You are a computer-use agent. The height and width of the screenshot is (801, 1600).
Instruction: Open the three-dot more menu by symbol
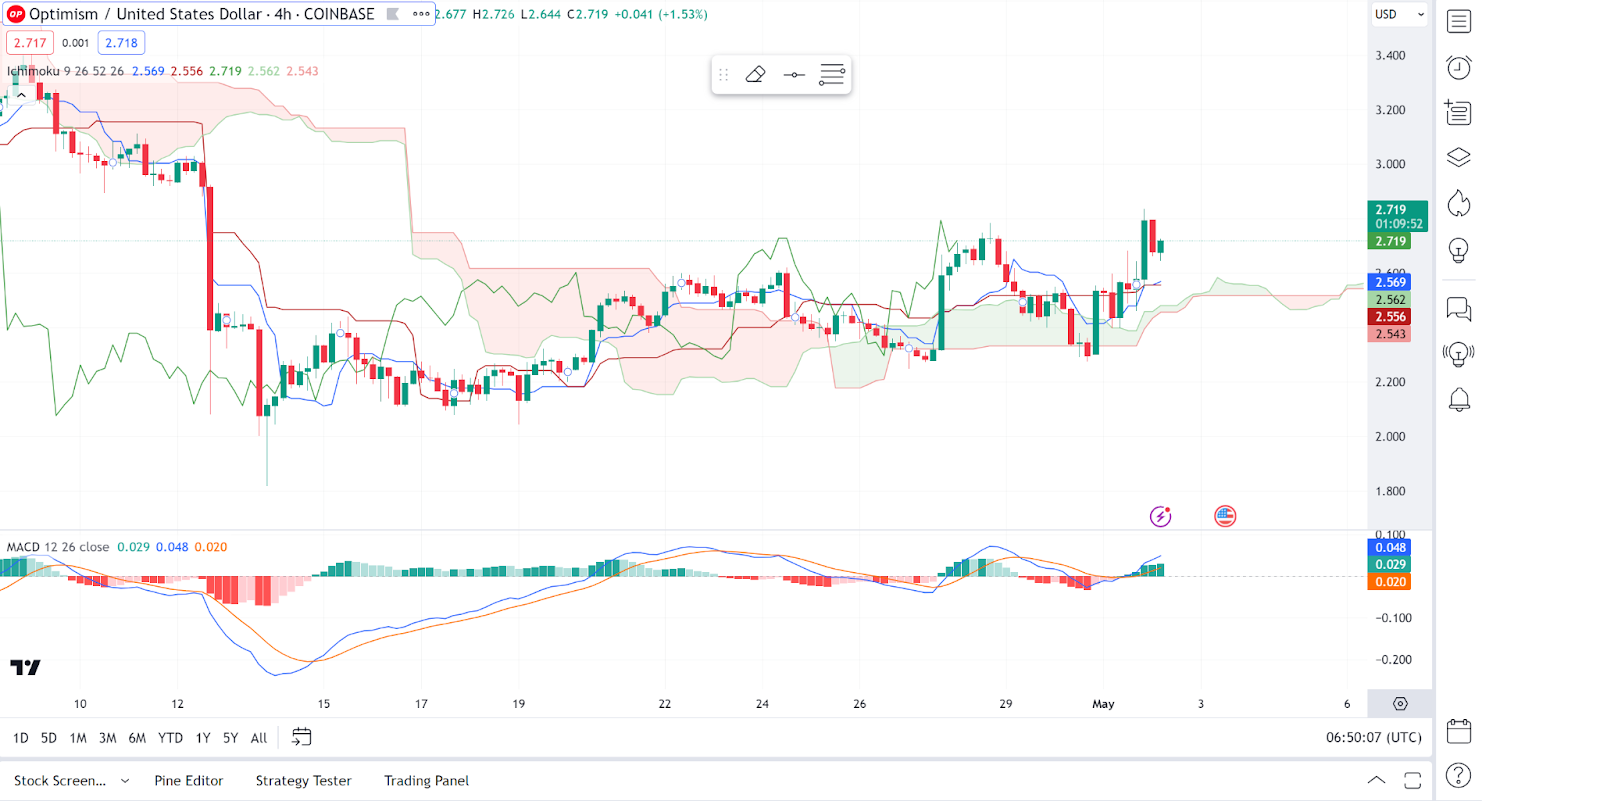click(421, 14)
